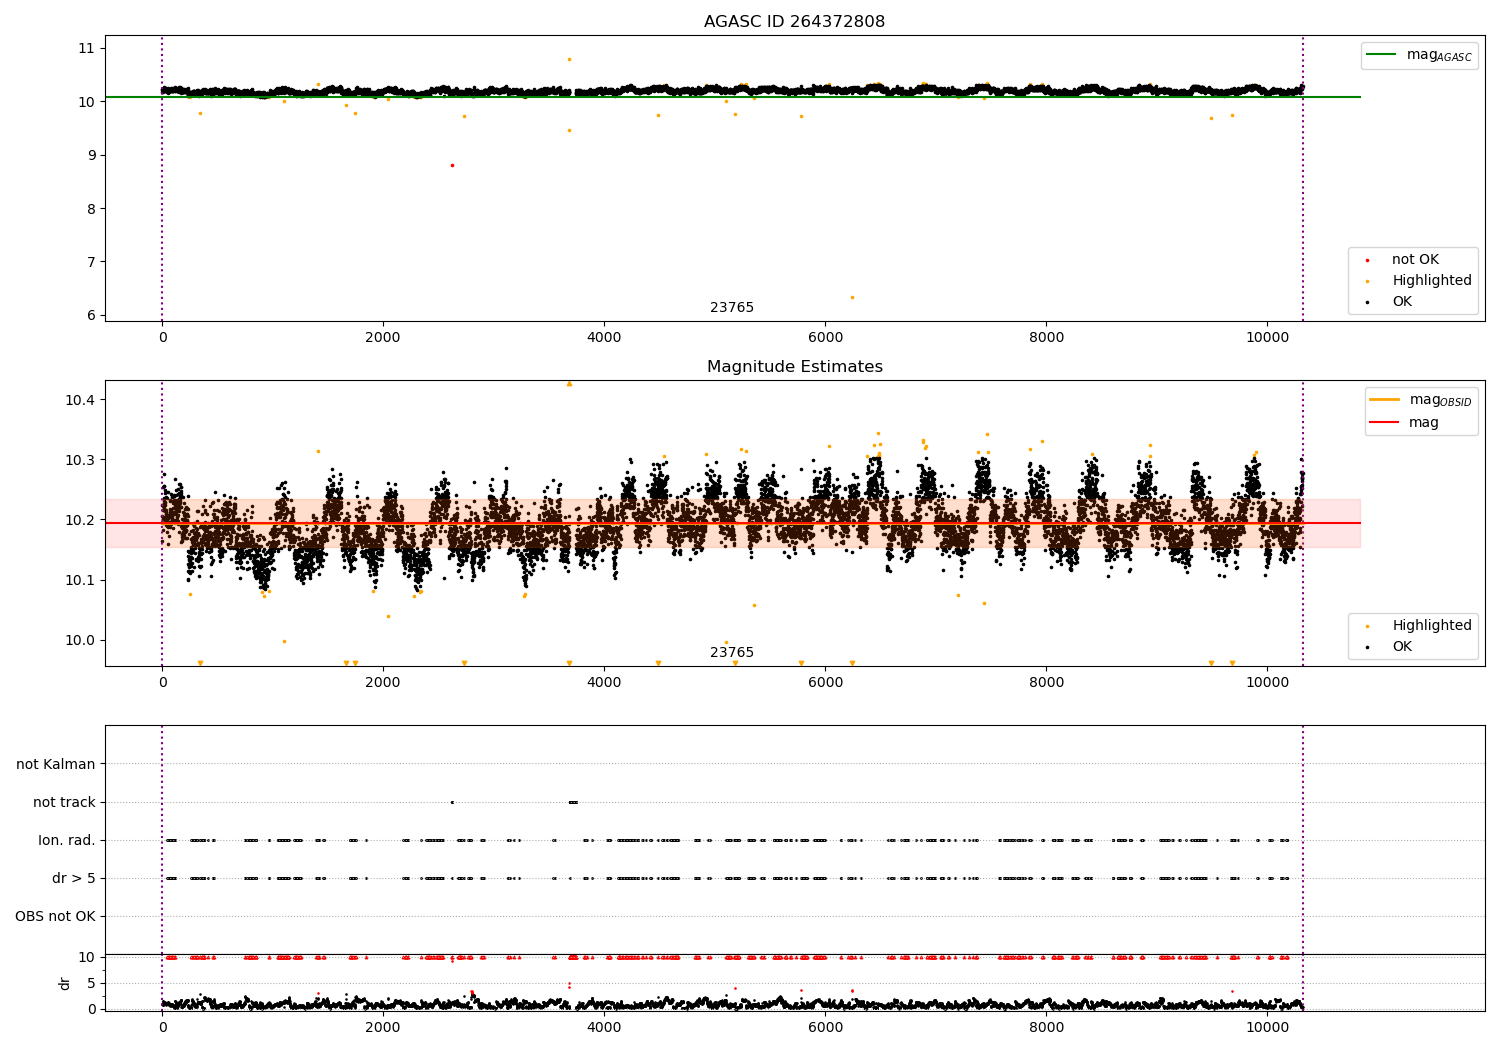The width and height of the screenshot is (1500, 1050).
Task: Click the "not track" axis label
Action: 64,803
